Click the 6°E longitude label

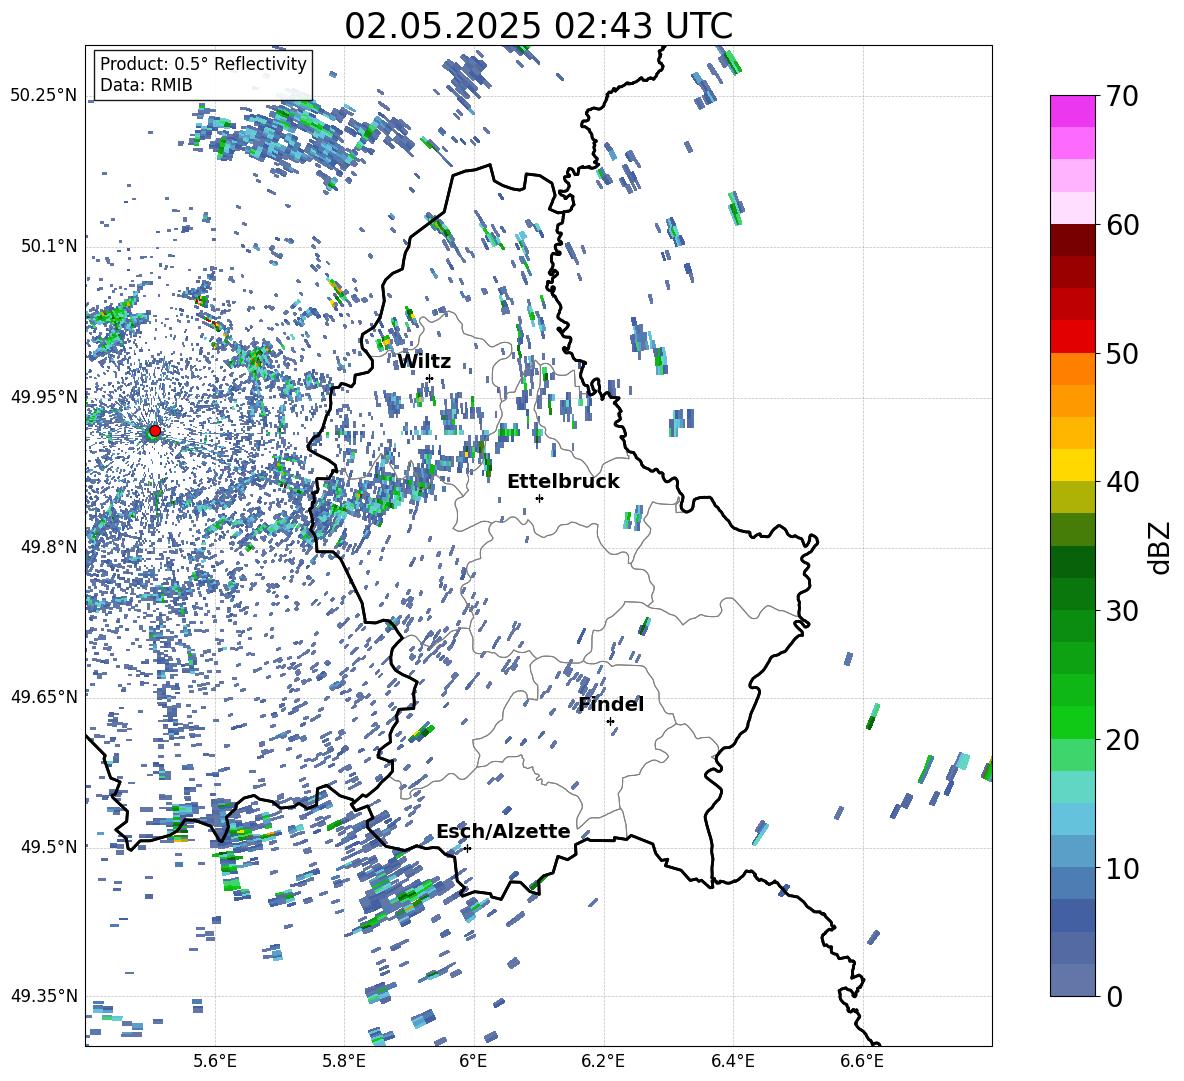[x=473, y=1062]
